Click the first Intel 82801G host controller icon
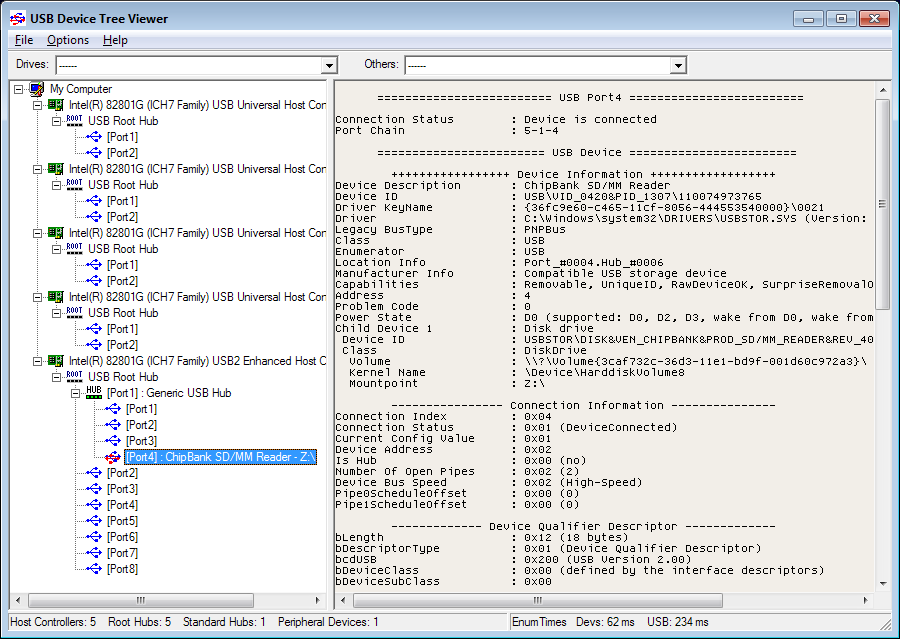 (x=55, y=103)
